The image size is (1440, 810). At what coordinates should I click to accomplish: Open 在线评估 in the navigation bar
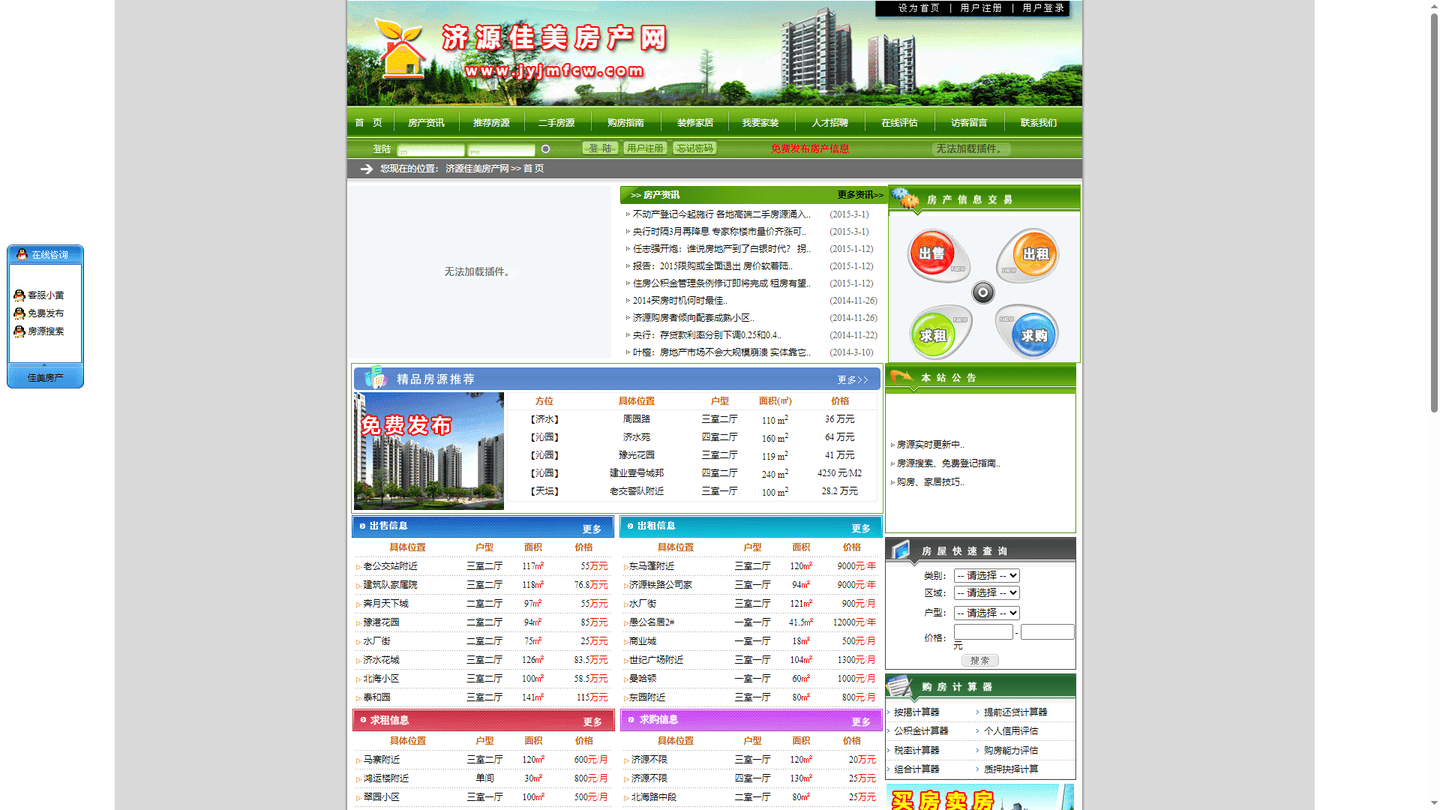pos(899,123)
